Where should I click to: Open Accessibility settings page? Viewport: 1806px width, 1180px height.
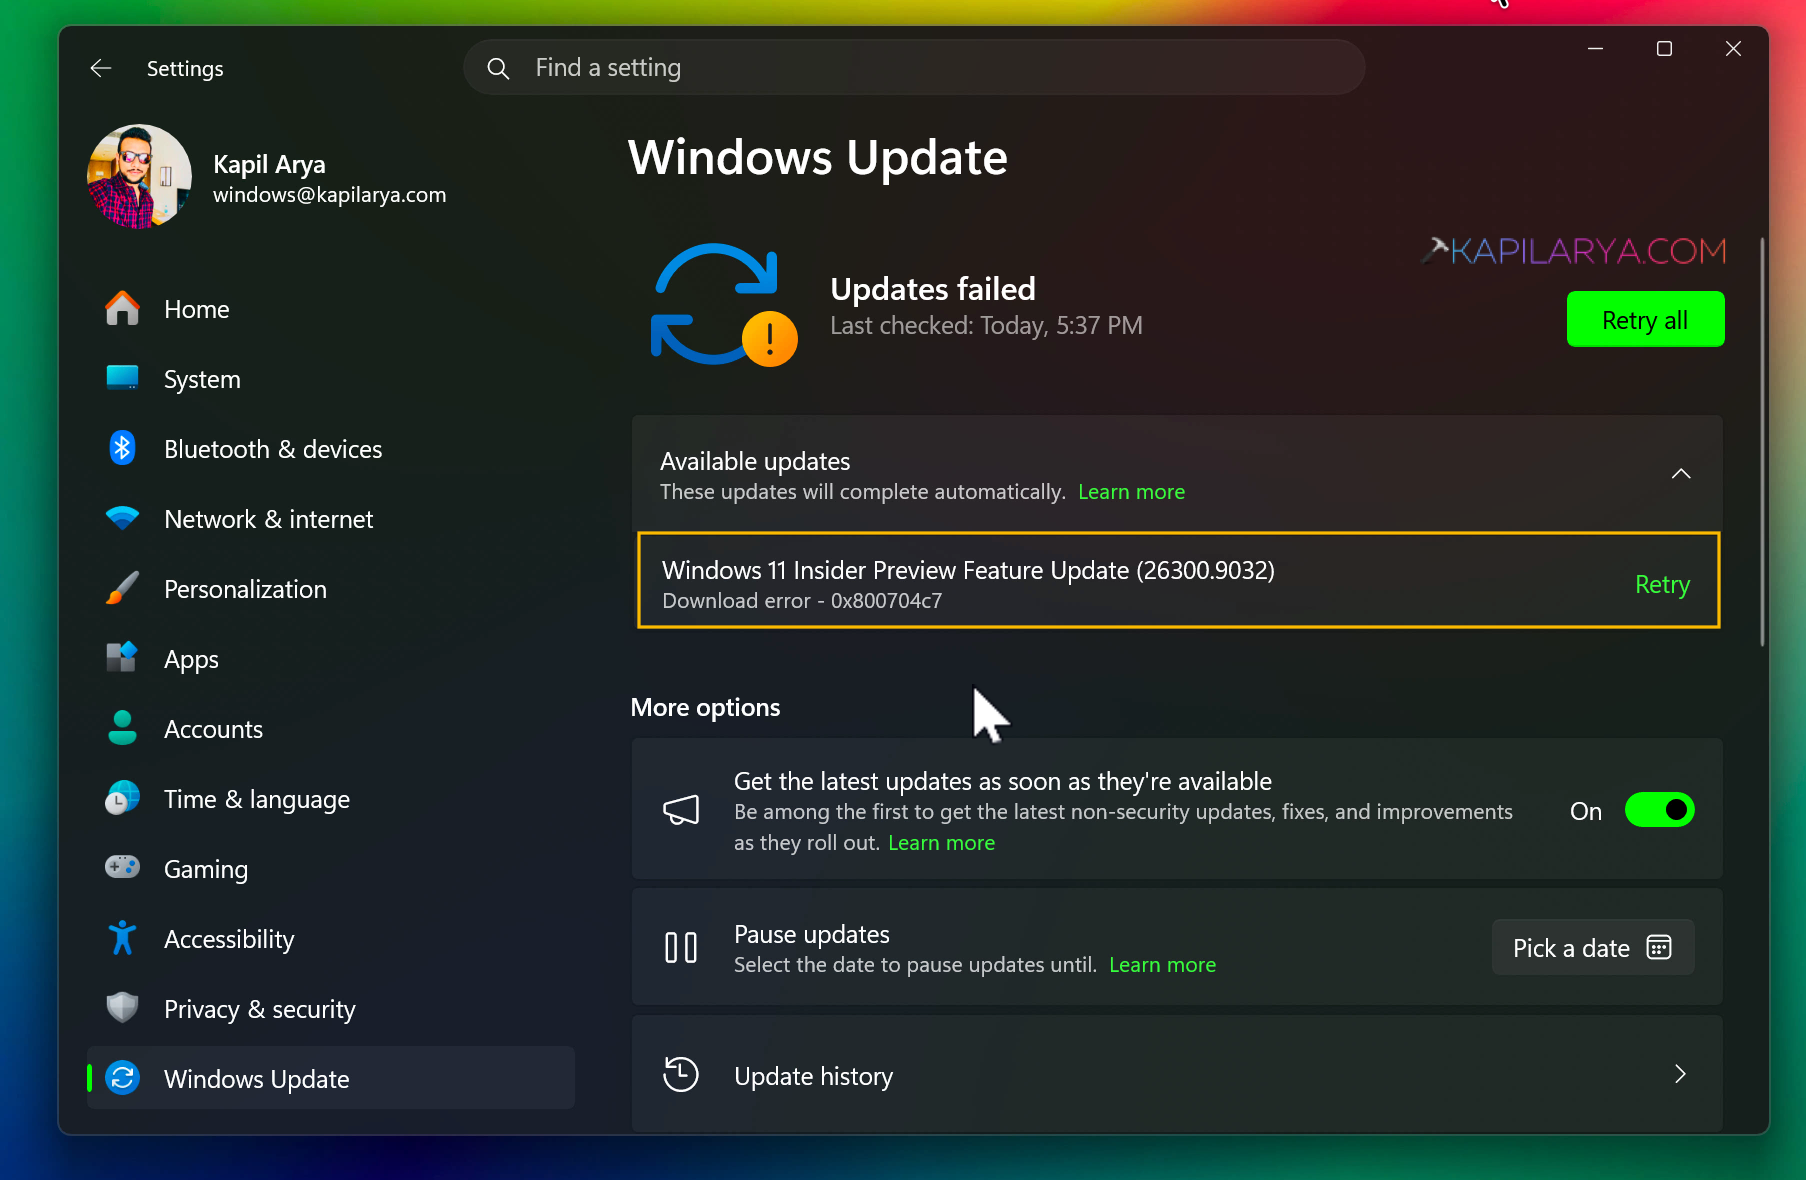tap(331, 939)
